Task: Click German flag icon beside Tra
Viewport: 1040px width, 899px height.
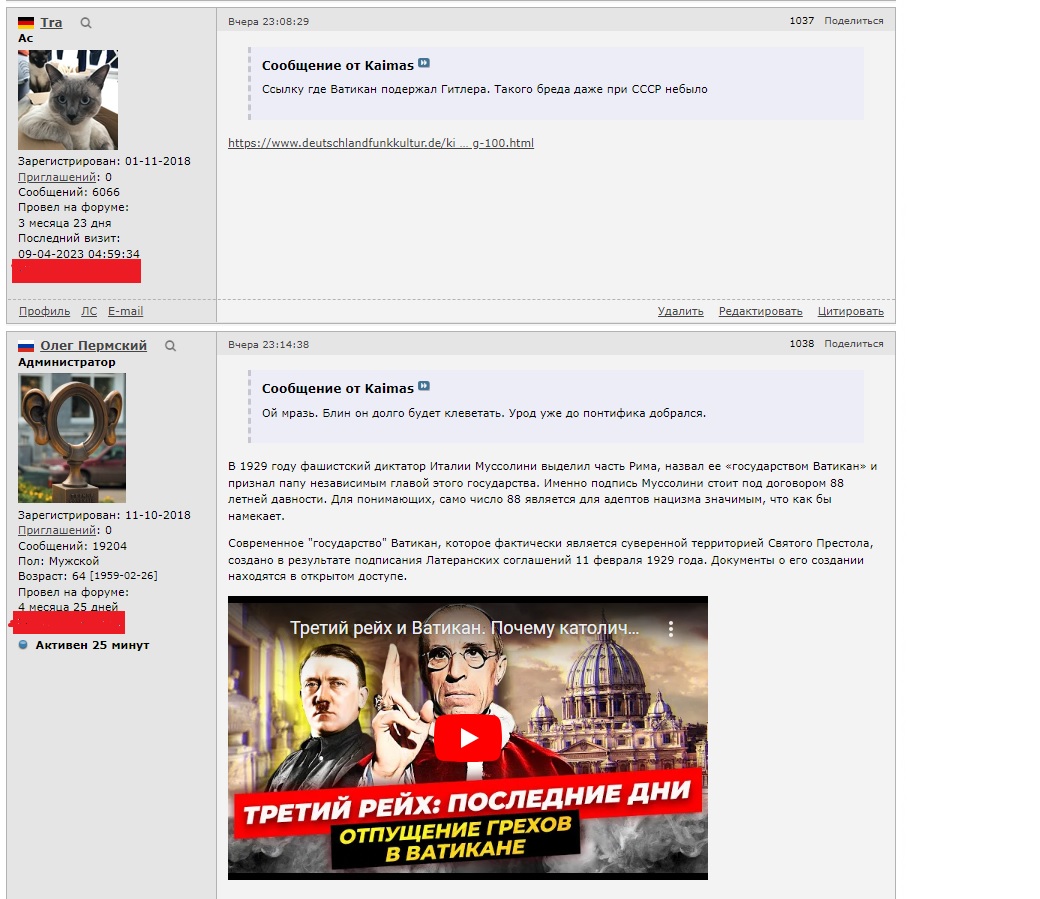Action: point(26,23)
